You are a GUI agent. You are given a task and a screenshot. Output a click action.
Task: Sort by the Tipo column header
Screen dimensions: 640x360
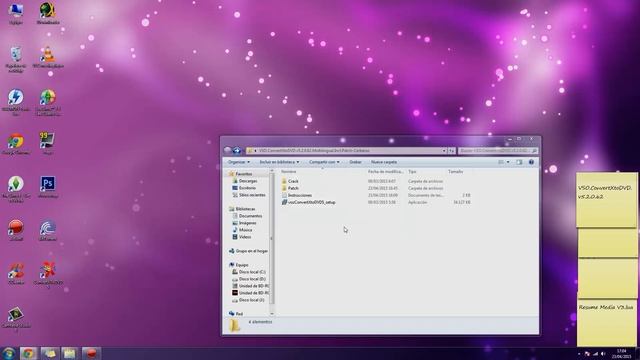(412, 172)
